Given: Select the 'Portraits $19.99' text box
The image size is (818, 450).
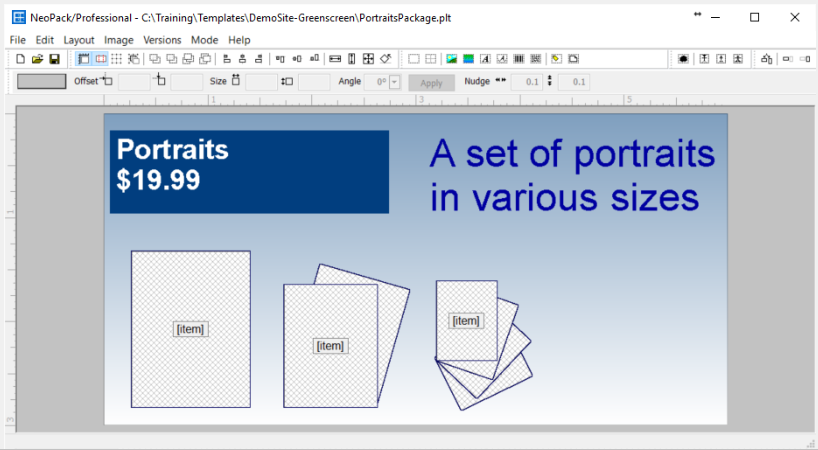Looking at the screenshot, I should (x=249, y=172).
